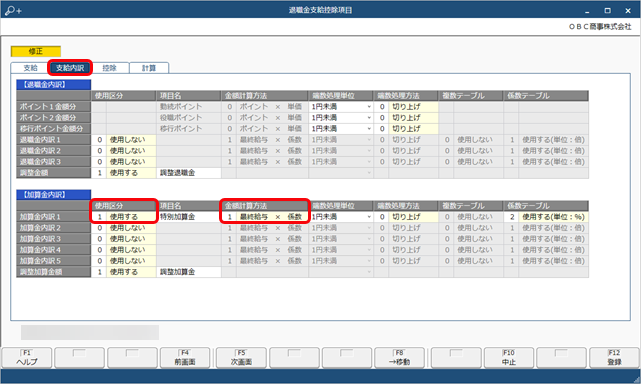Click 係数テーブル cell for 退職金内訳2
This screenshot has width=641, height=384.
pyautogui.click(x=546, y=151)
